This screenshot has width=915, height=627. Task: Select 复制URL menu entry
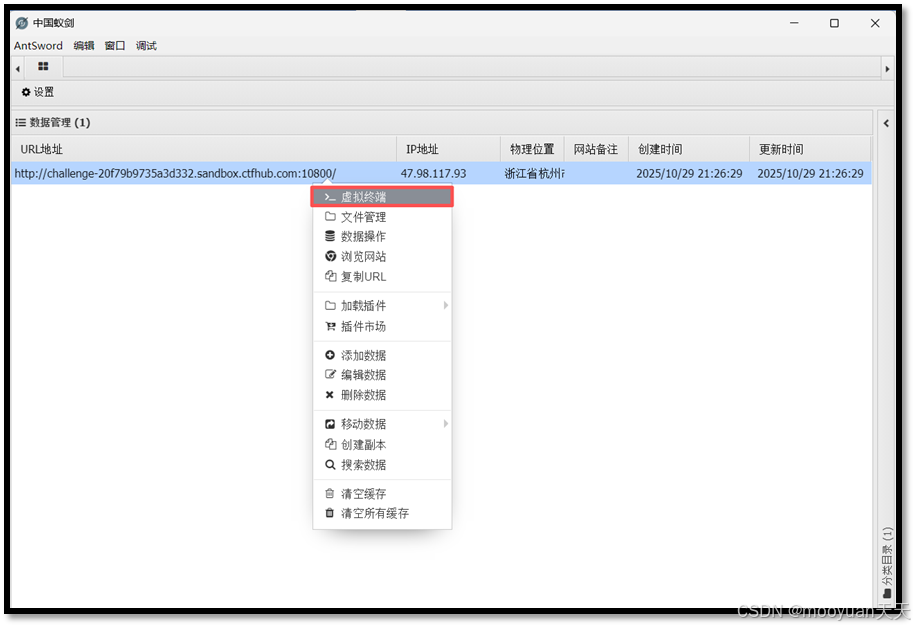[382, 276]
